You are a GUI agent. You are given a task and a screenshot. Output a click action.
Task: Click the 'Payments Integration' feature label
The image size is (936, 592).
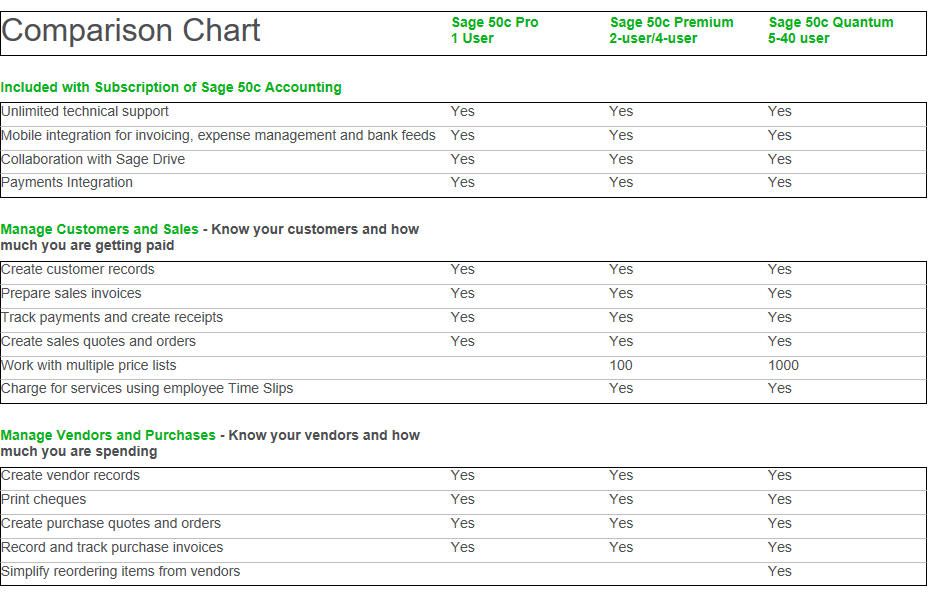coord(67,182)
